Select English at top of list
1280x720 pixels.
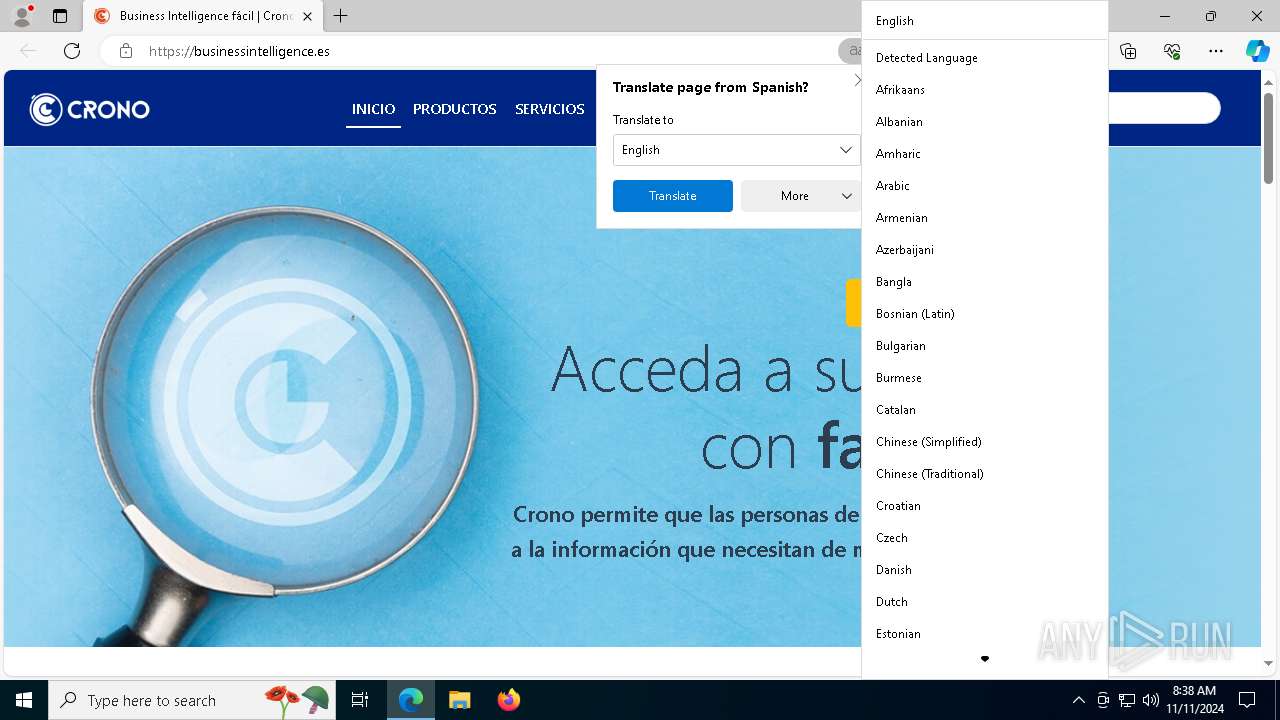[985, 21]
